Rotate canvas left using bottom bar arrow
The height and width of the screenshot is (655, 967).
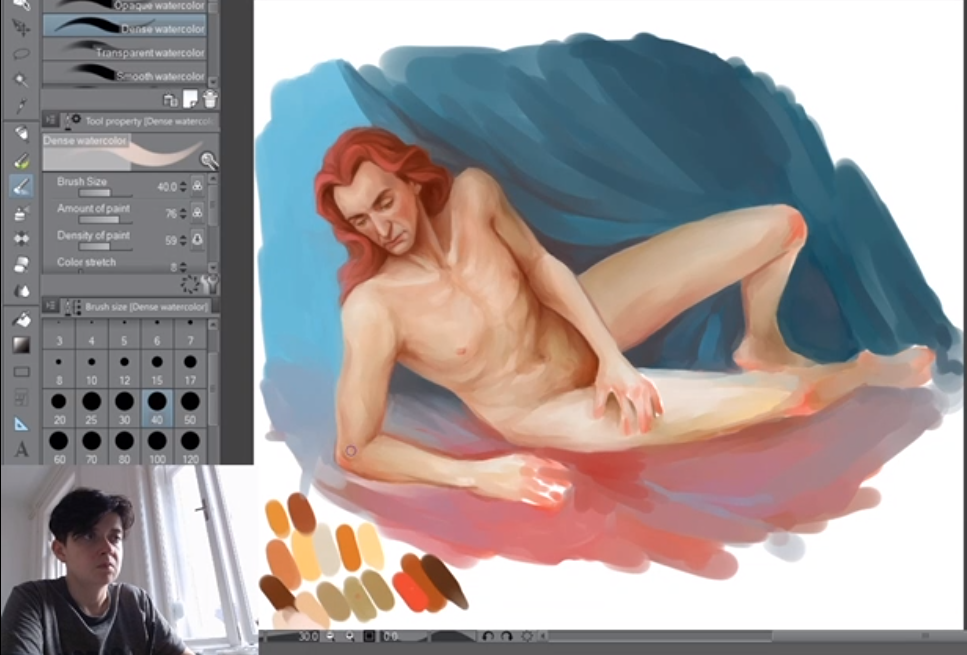488,636
